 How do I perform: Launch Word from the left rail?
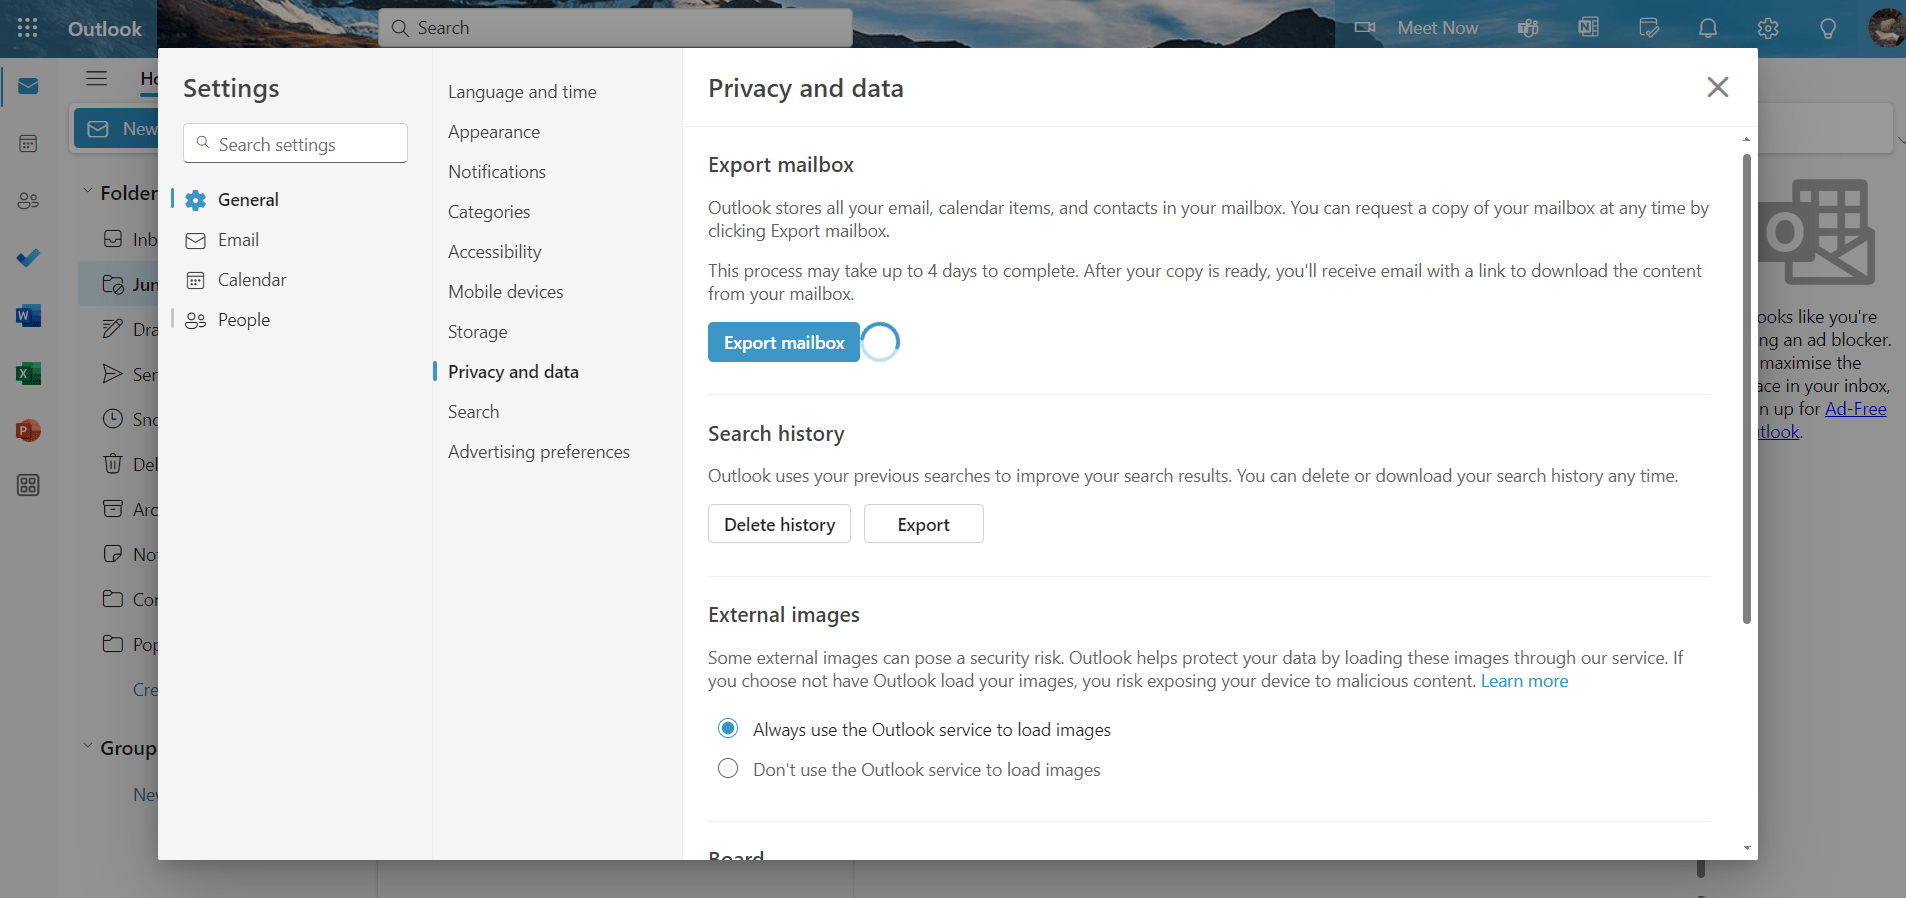click(x=28, y=316)
